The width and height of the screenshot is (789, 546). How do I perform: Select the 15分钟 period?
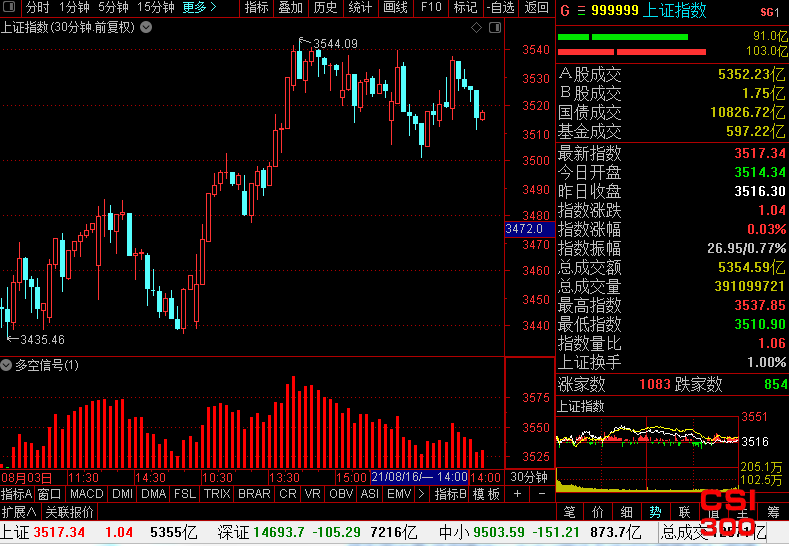[156, 7]
